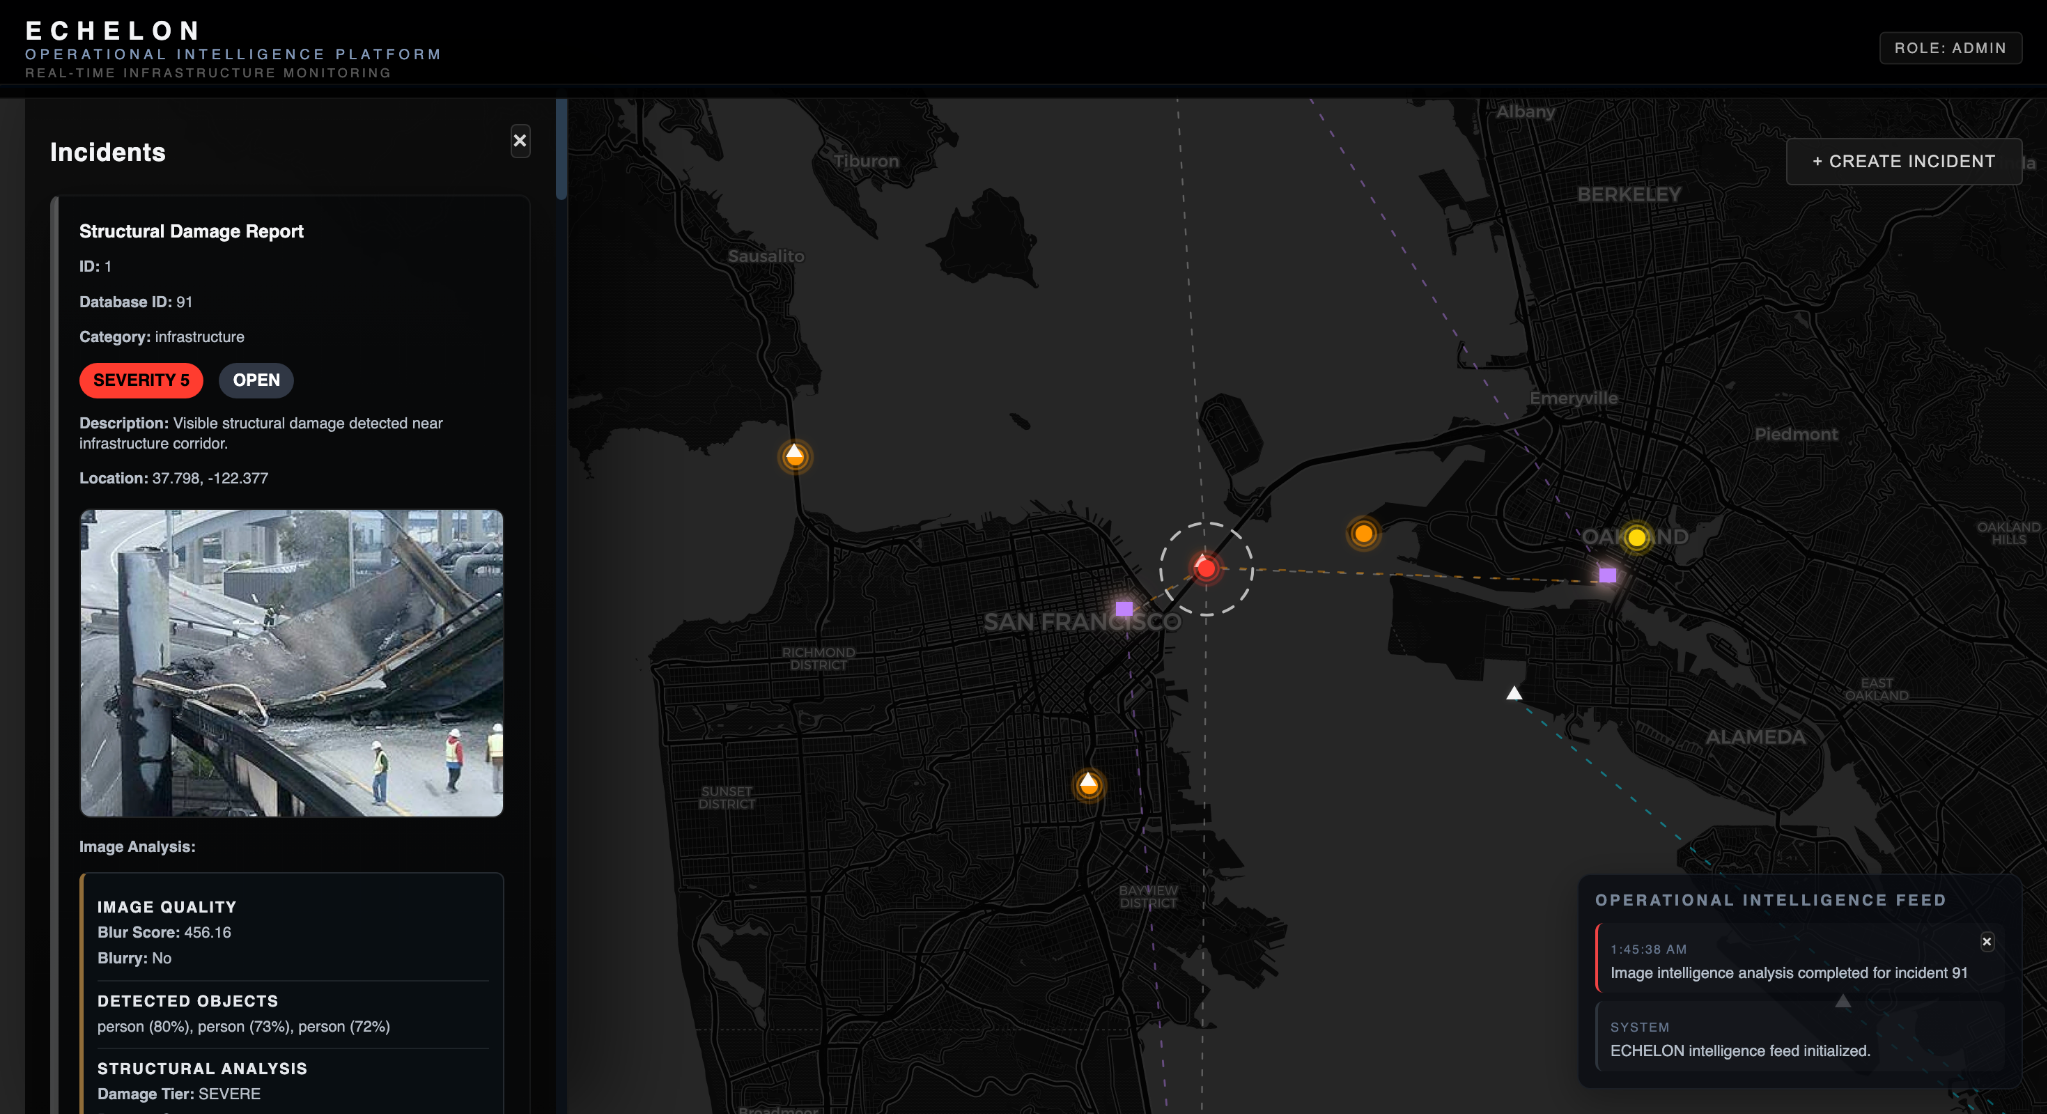Click the ECHELON platform logo text
The width and height of the screenshot is (2047, 1114).
(113, 31)
